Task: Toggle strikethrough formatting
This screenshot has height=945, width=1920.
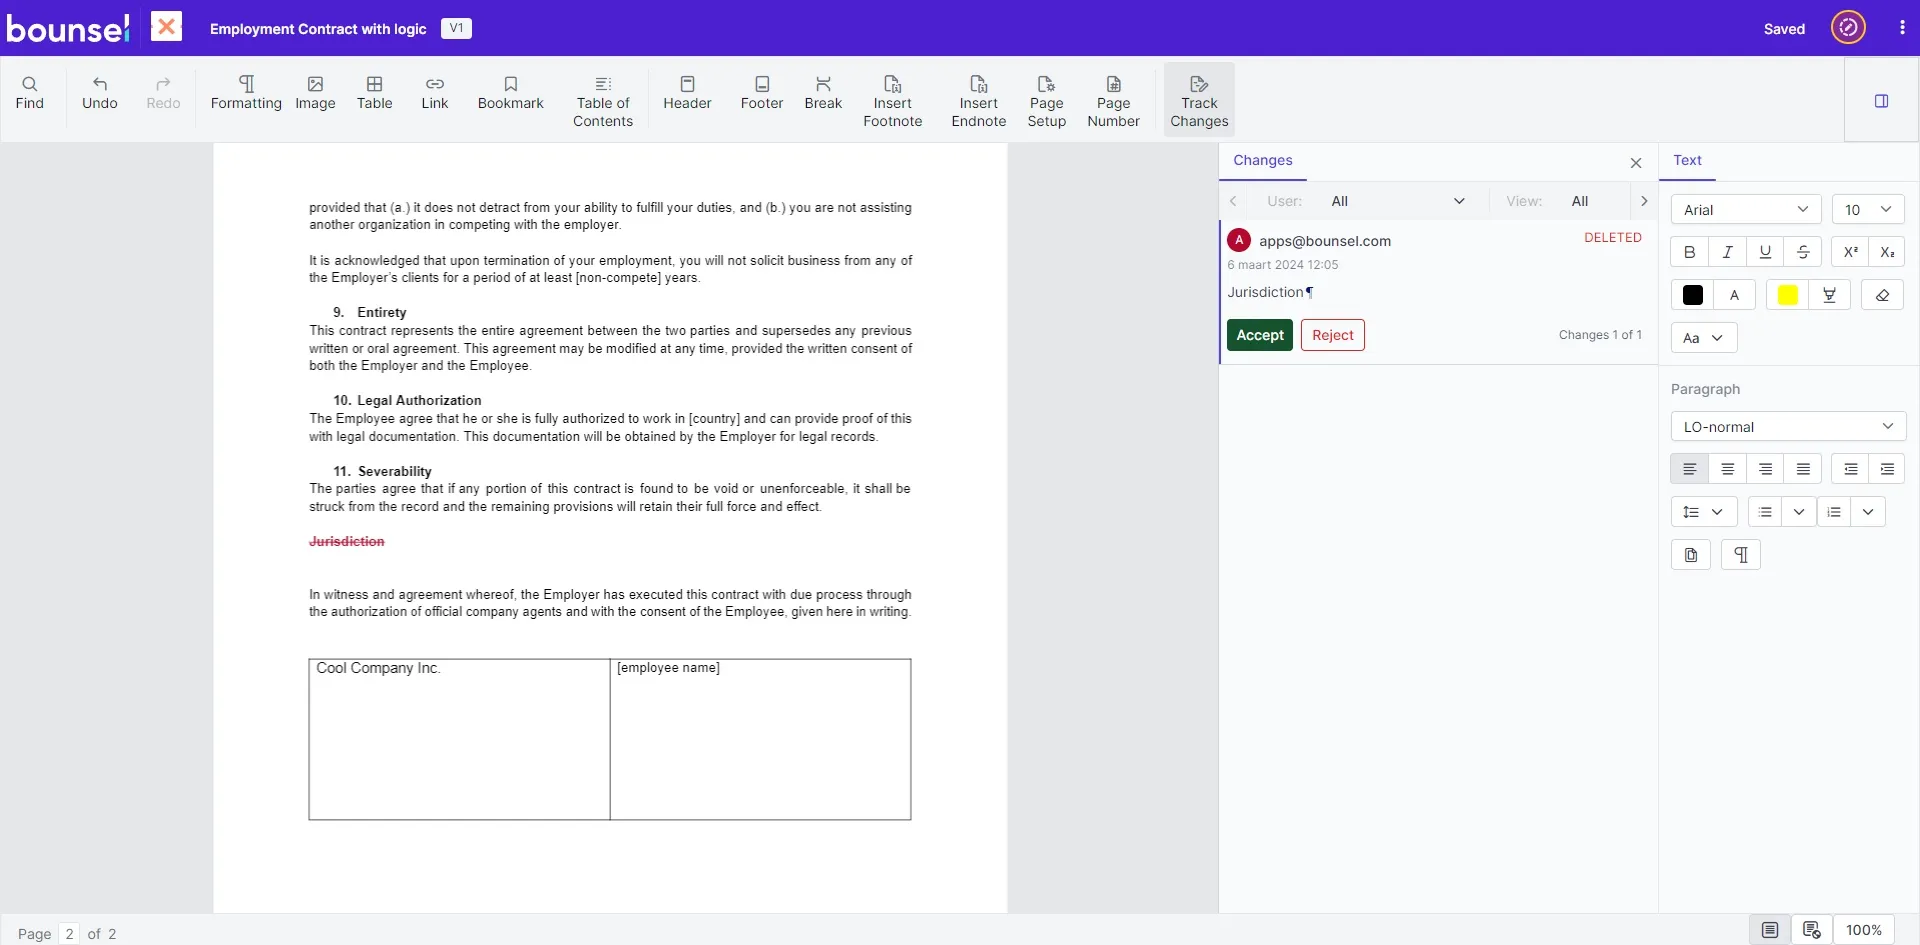Action: click(x=1802, y=252)
